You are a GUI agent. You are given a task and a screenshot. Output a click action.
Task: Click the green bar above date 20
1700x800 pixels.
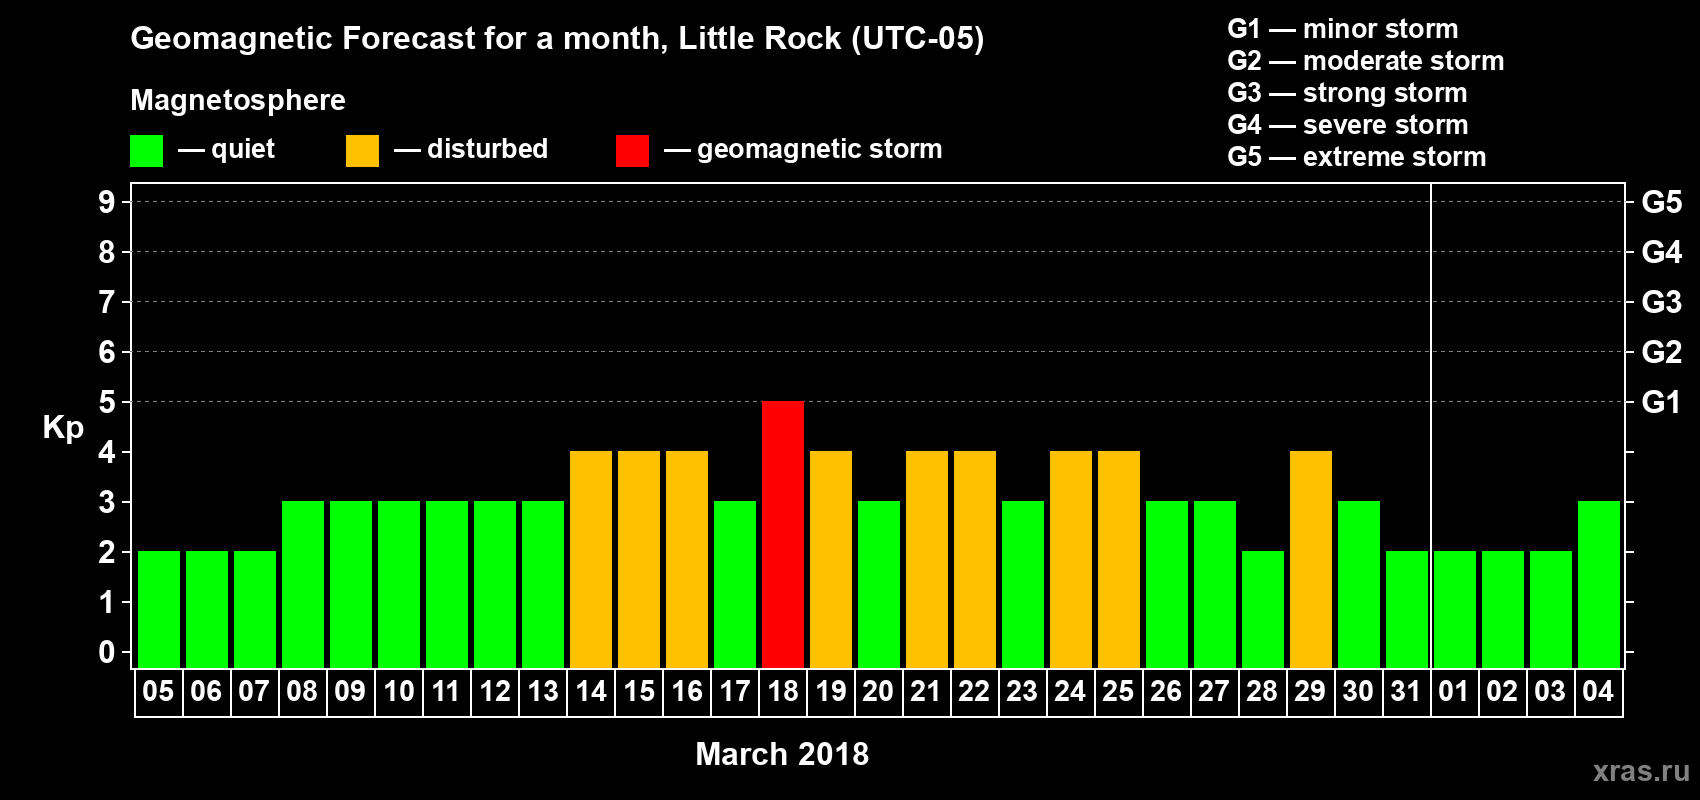pos(879,584)
